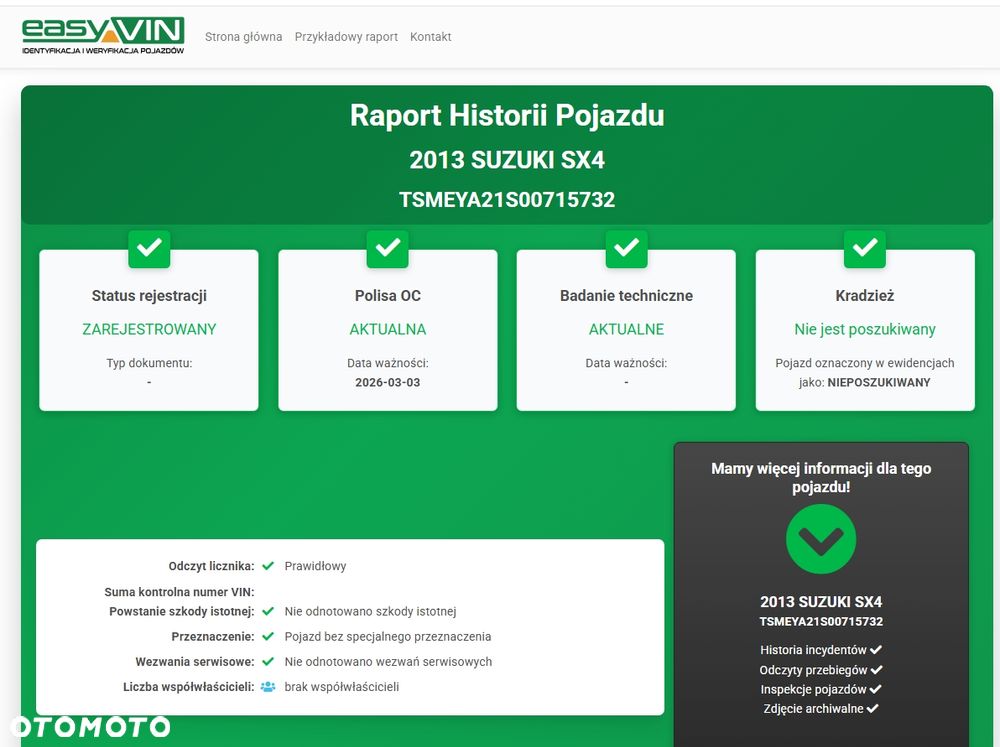Viewport: 1000px width, 747px height.
Task: Click AKTUALNE under Badanie techniczne
Action: 626,329
